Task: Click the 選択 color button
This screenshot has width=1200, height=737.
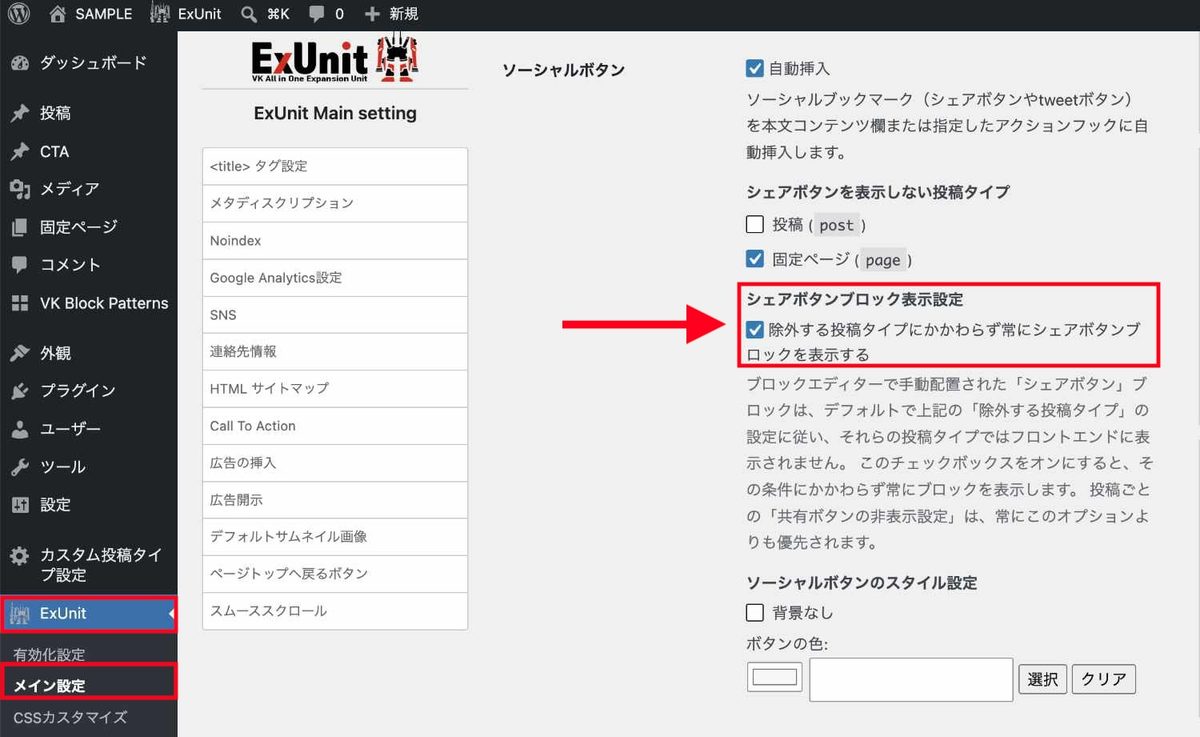Action: [1043, 679]
